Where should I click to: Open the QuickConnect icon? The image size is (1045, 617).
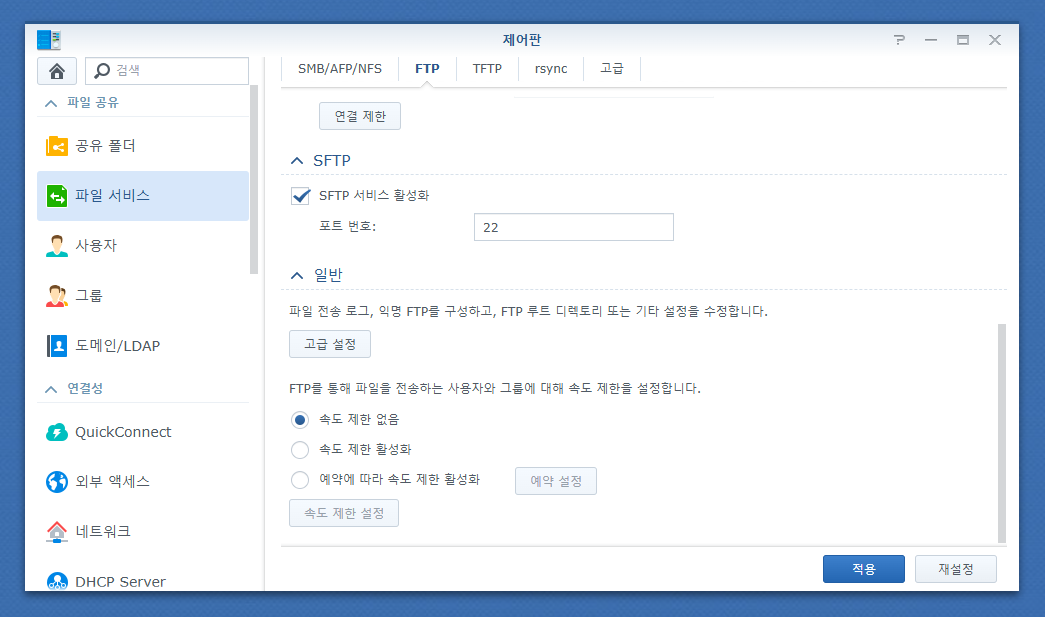(x=57, y=432)
